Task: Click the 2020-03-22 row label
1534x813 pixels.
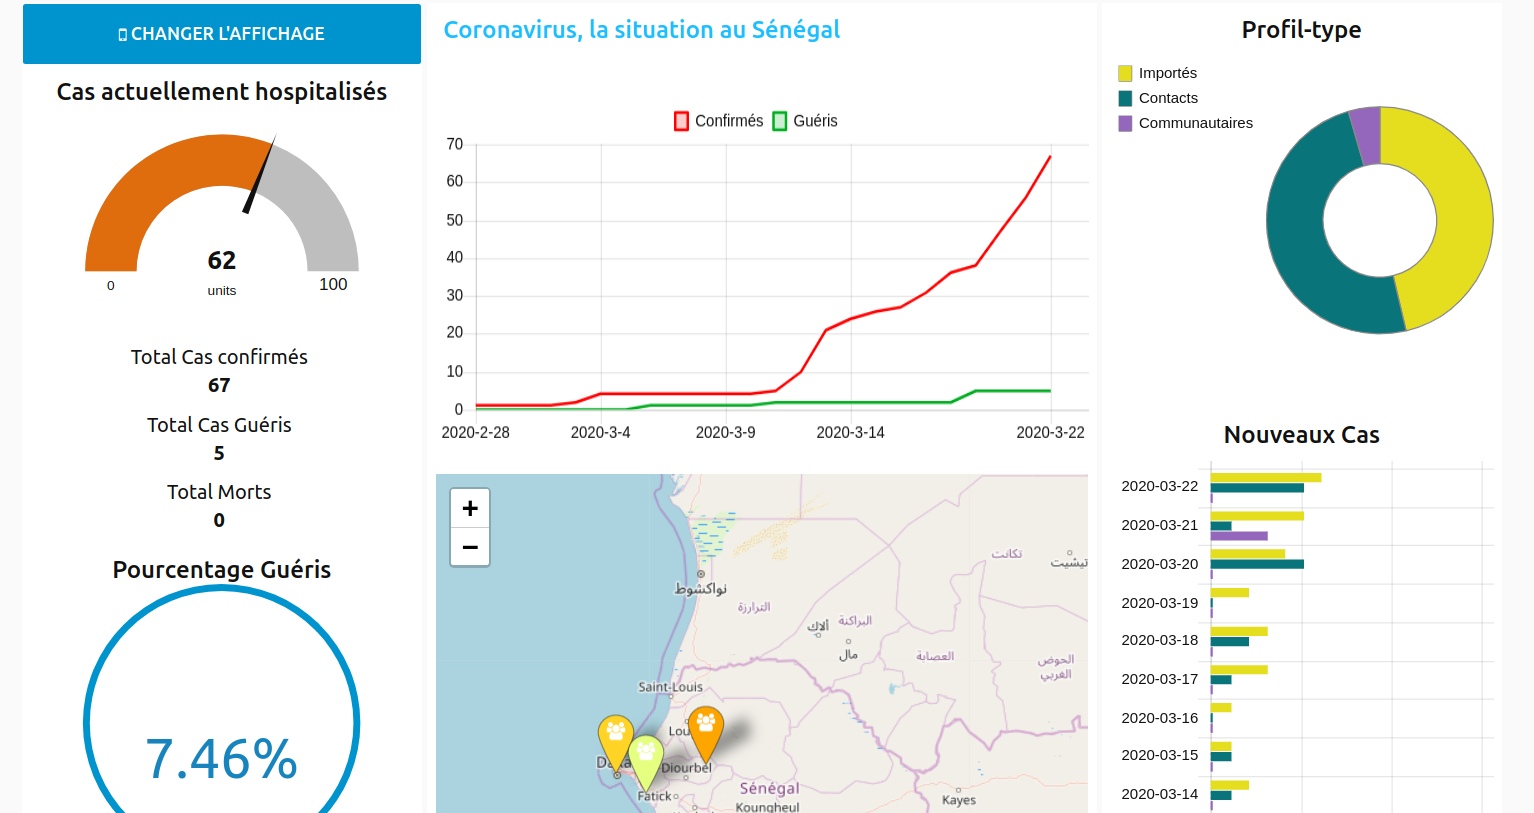Action: point(1159,487)
